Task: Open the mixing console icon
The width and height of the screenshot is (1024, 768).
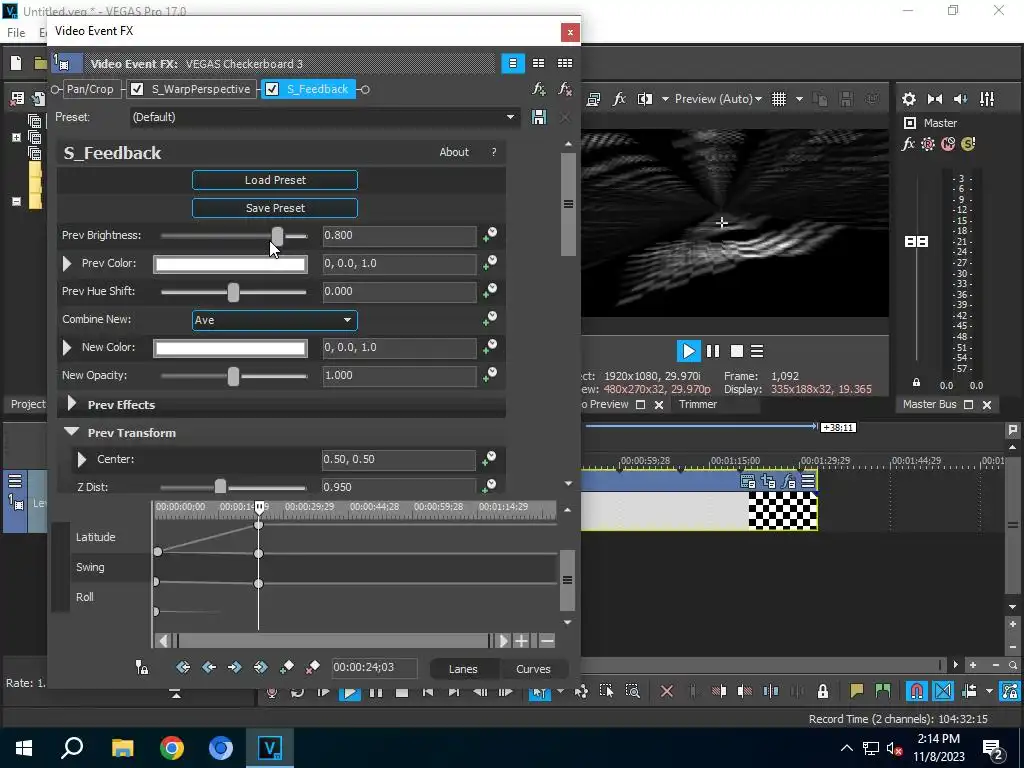Action: tap(987, 99)
